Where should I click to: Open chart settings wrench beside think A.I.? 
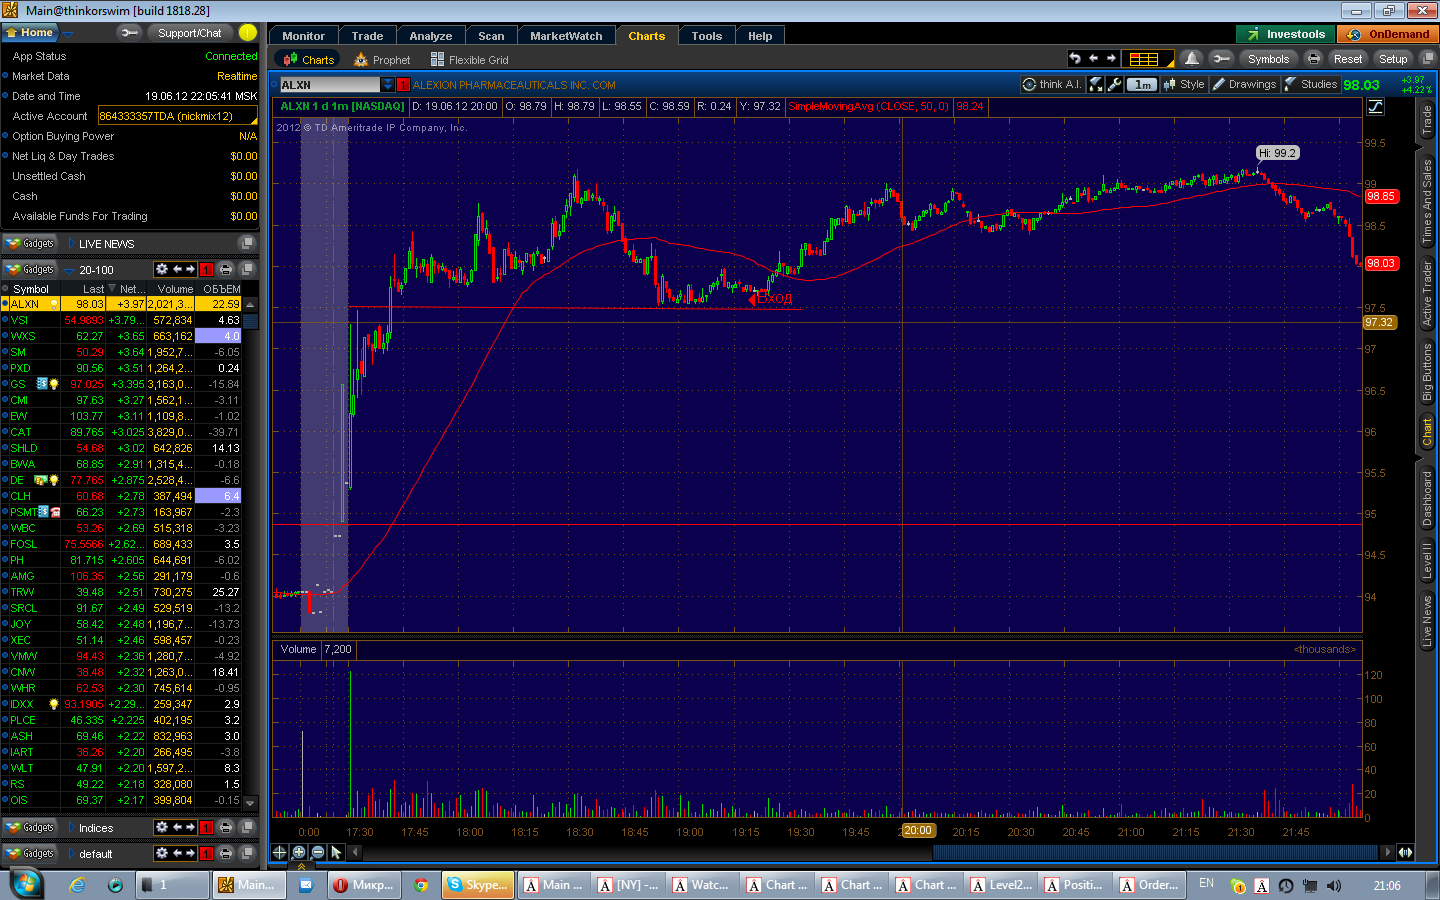(x=1115, y=84)
